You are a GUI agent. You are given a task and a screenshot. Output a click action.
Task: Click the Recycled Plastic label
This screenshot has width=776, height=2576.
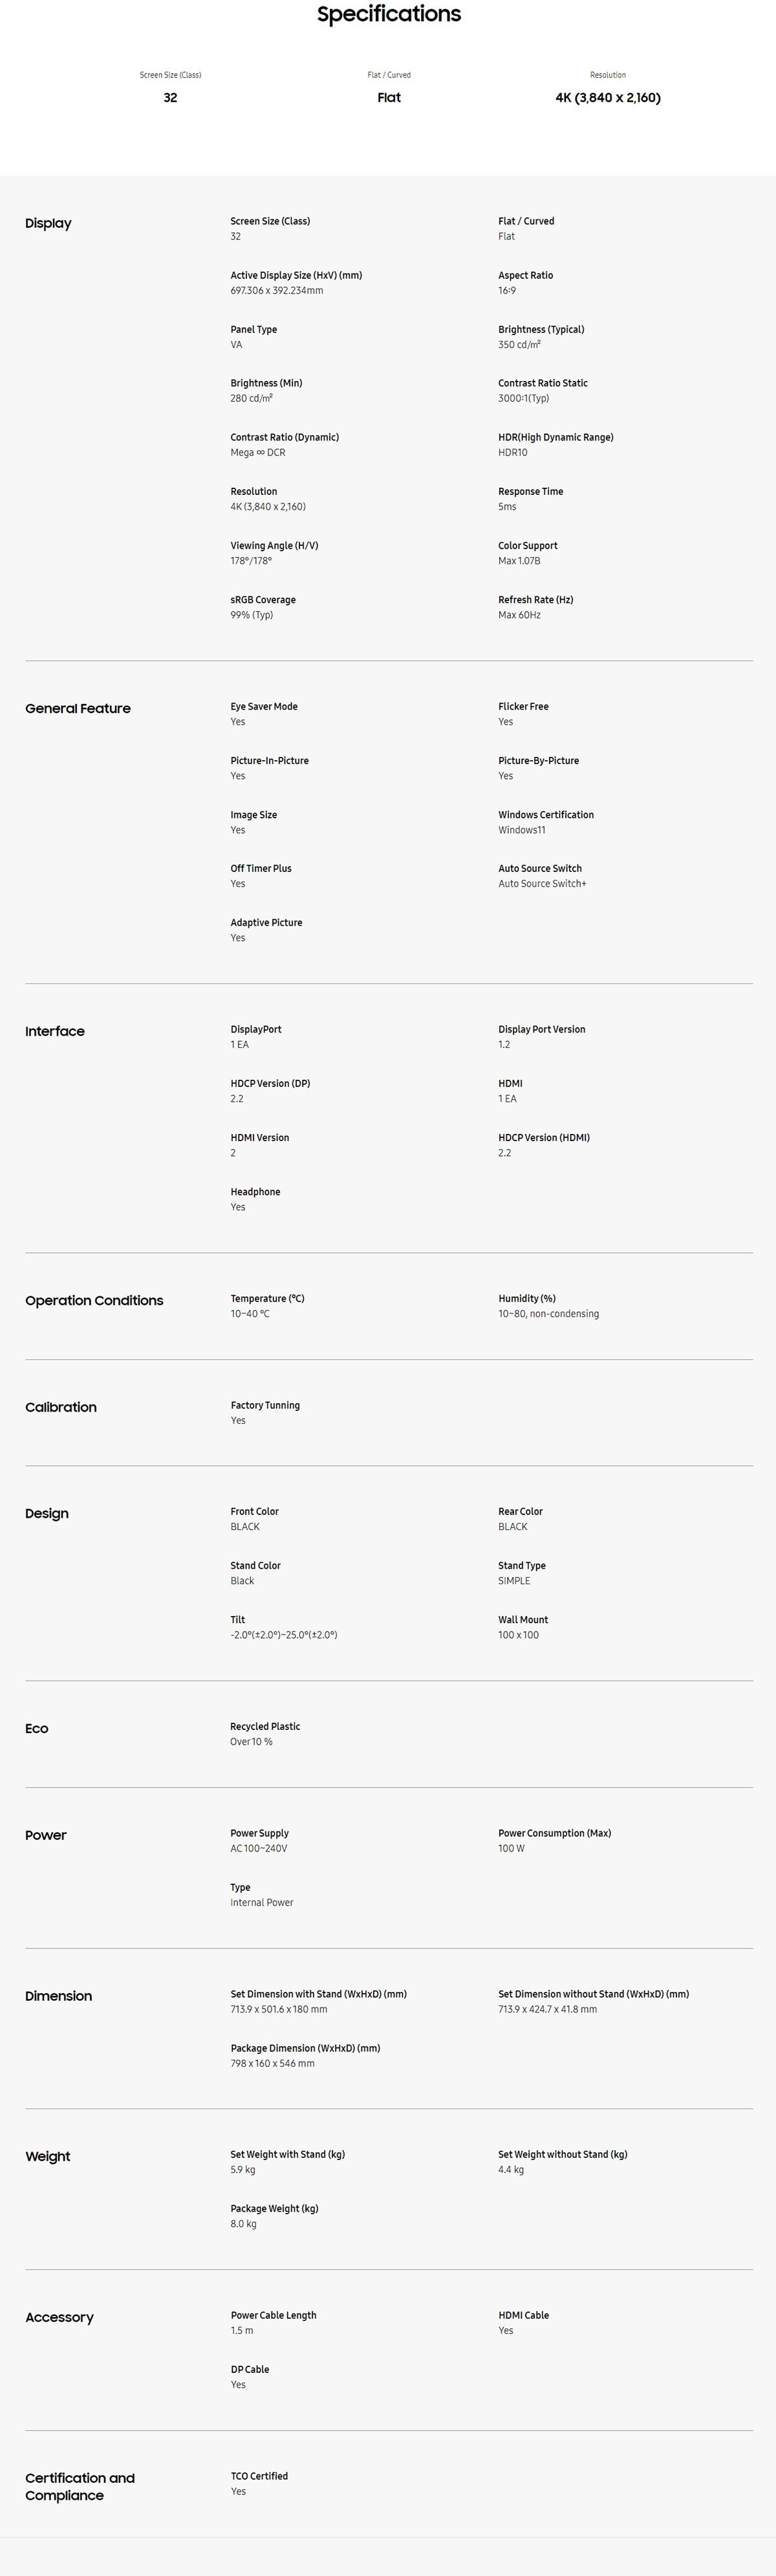265,1726
